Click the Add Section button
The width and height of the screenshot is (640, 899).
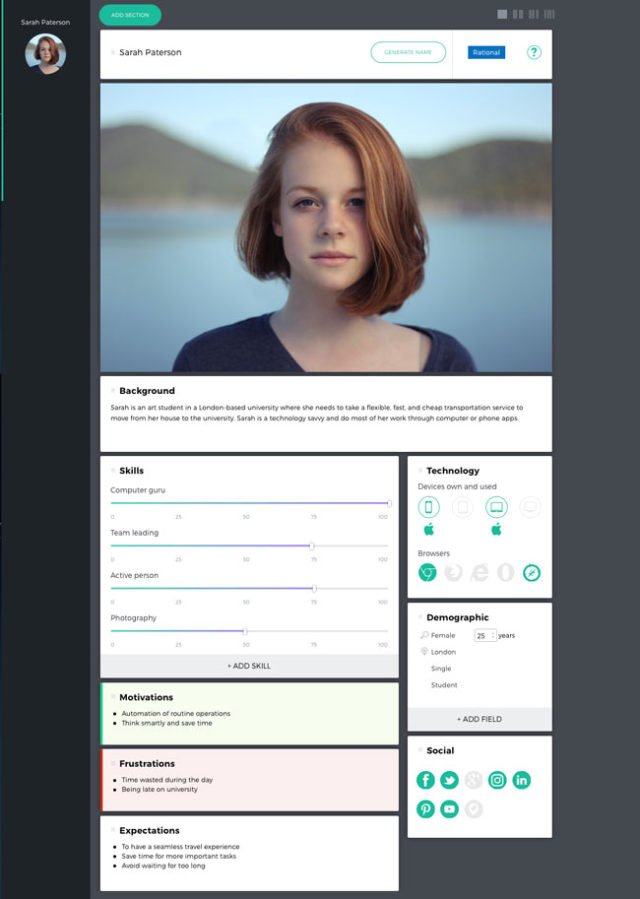click(130, 15)
